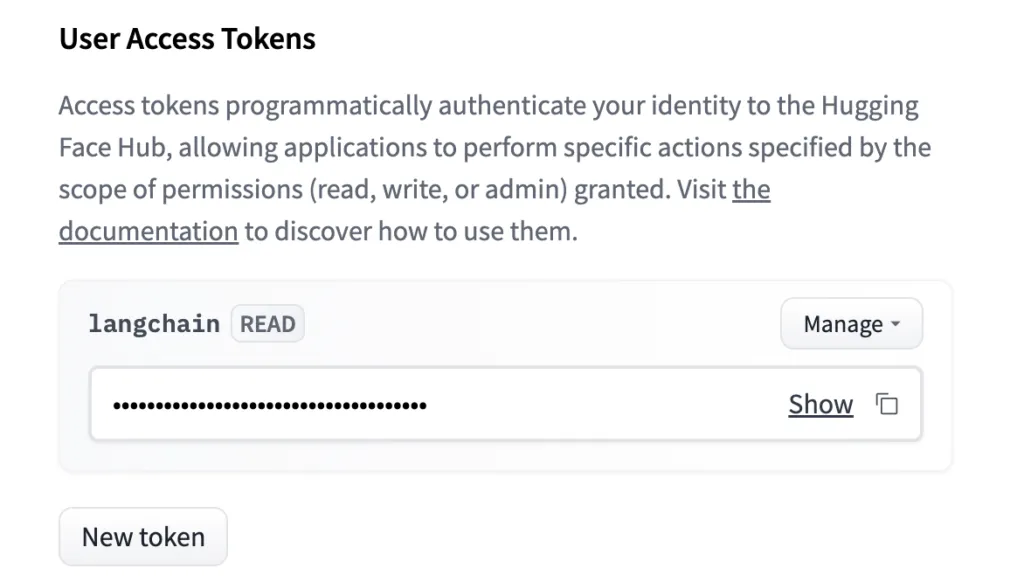This screenshot has height=582, width=1024.
Task: Click the empty area right of New token button
Action: (x=588, y=537)
